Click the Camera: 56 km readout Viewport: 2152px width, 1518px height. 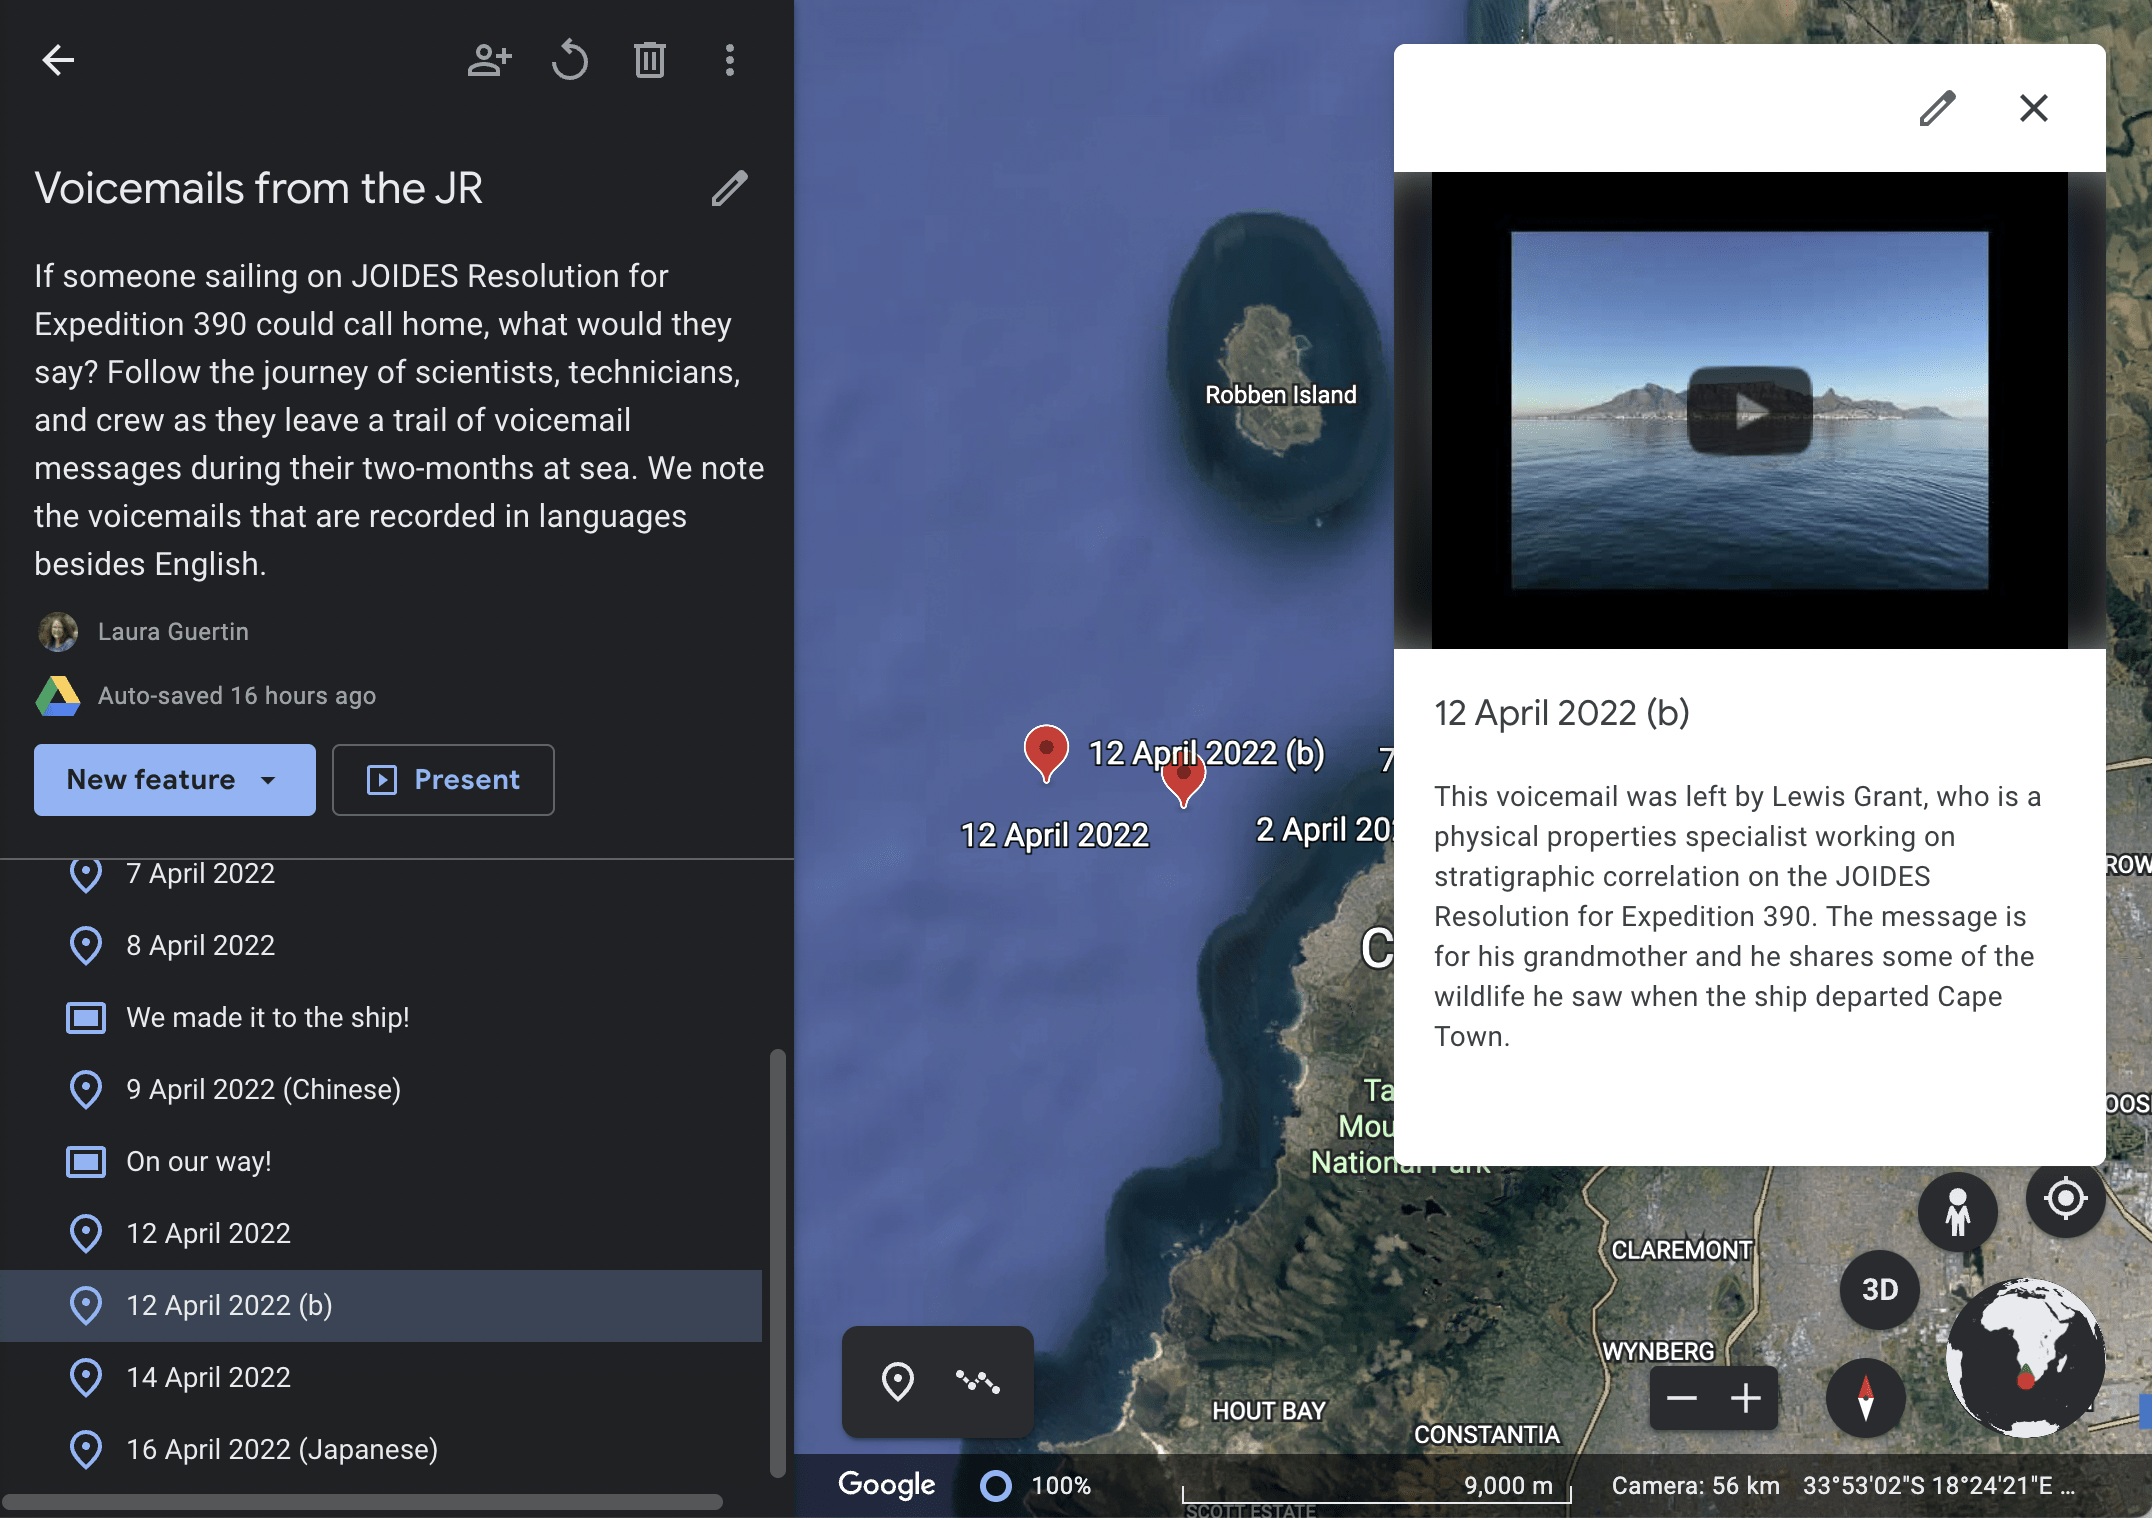[x=1695, y=1486]
